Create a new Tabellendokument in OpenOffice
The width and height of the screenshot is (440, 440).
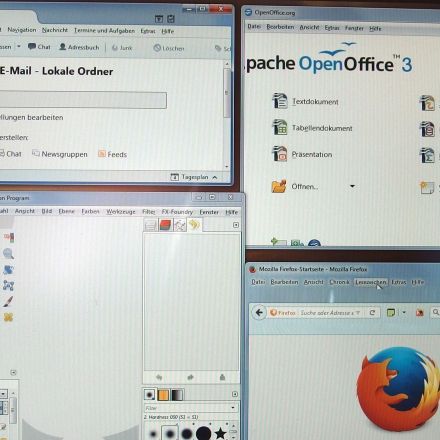coord(312,128)
